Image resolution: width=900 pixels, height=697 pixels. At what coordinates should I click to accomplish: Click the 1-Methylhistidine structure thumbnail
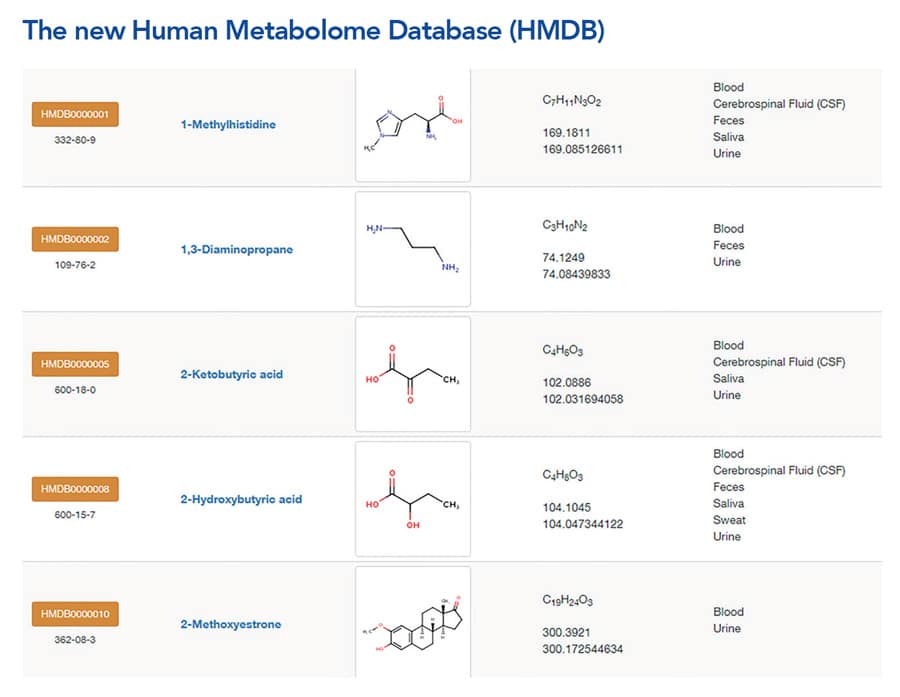coord(412,126)
